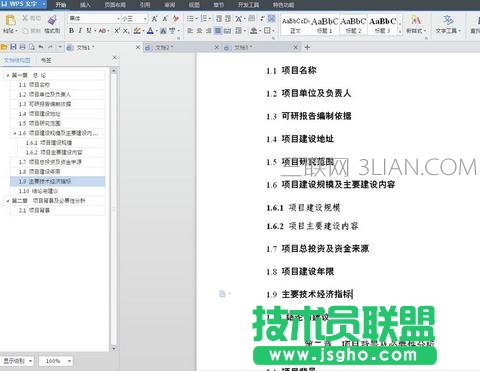Toggle Bold formatting

71,31
